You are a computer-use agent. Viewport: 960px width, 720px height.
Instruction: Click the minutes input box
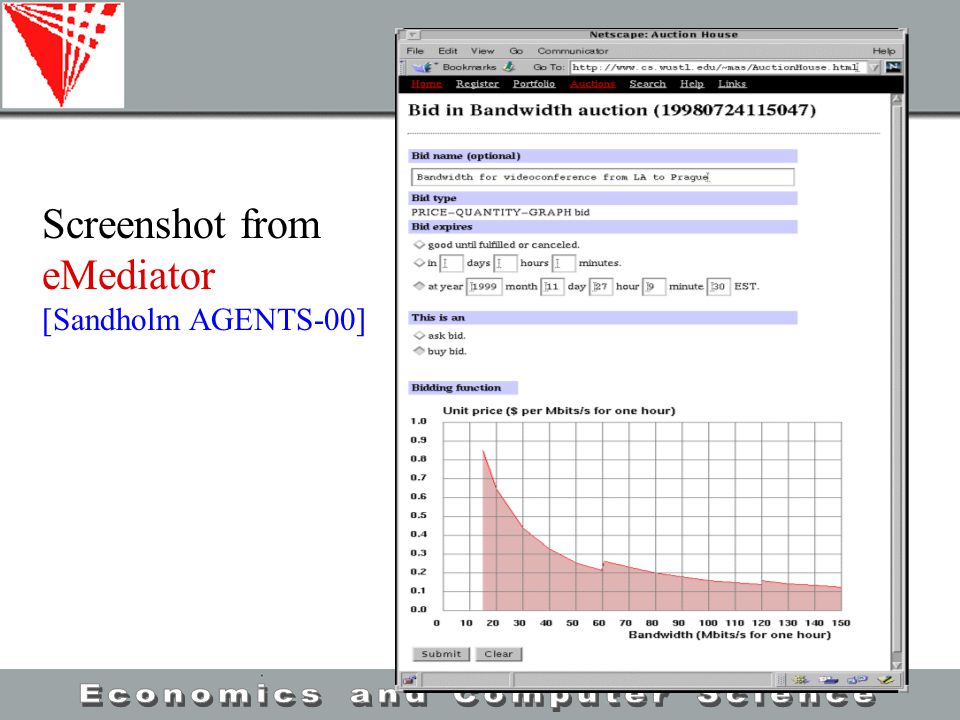[564, 263]
